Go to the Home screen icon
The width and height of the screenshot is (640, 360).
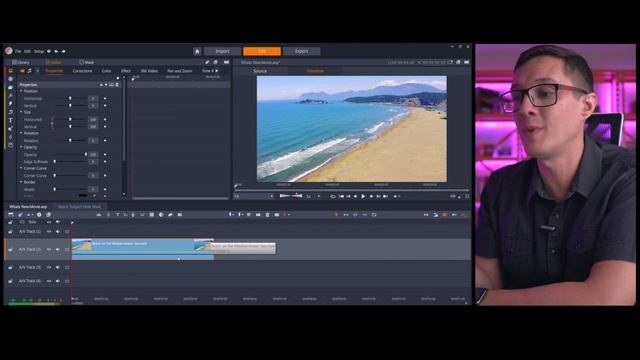tap(197, 51)
